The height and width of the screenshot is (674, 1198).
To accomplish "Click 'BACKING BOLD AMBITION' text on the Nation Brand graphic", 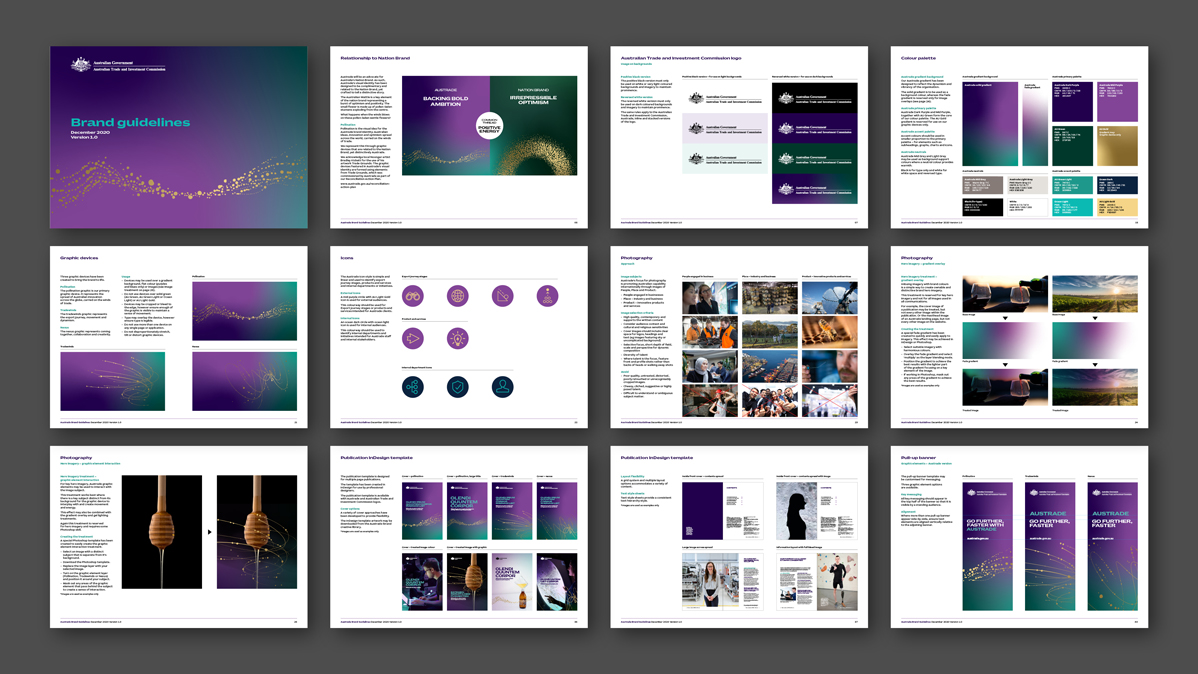I will point(445,101).
